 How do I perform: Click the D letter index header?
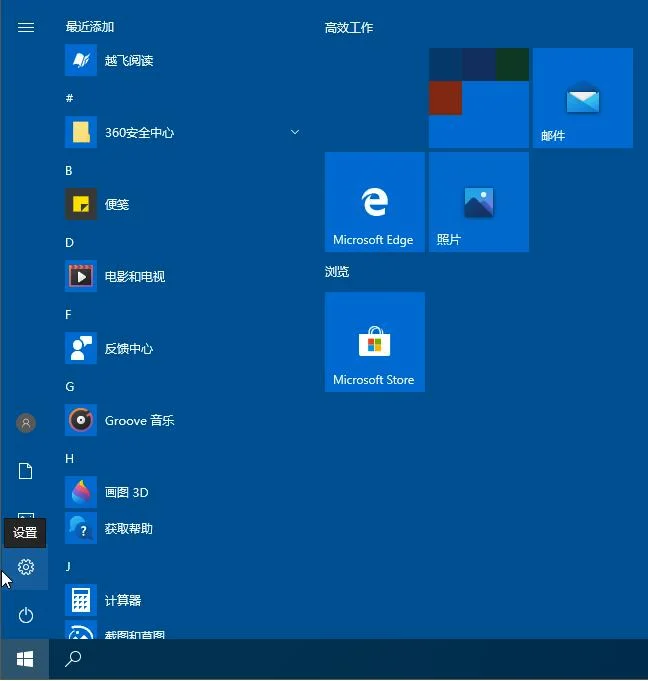(x=69, y=243)
